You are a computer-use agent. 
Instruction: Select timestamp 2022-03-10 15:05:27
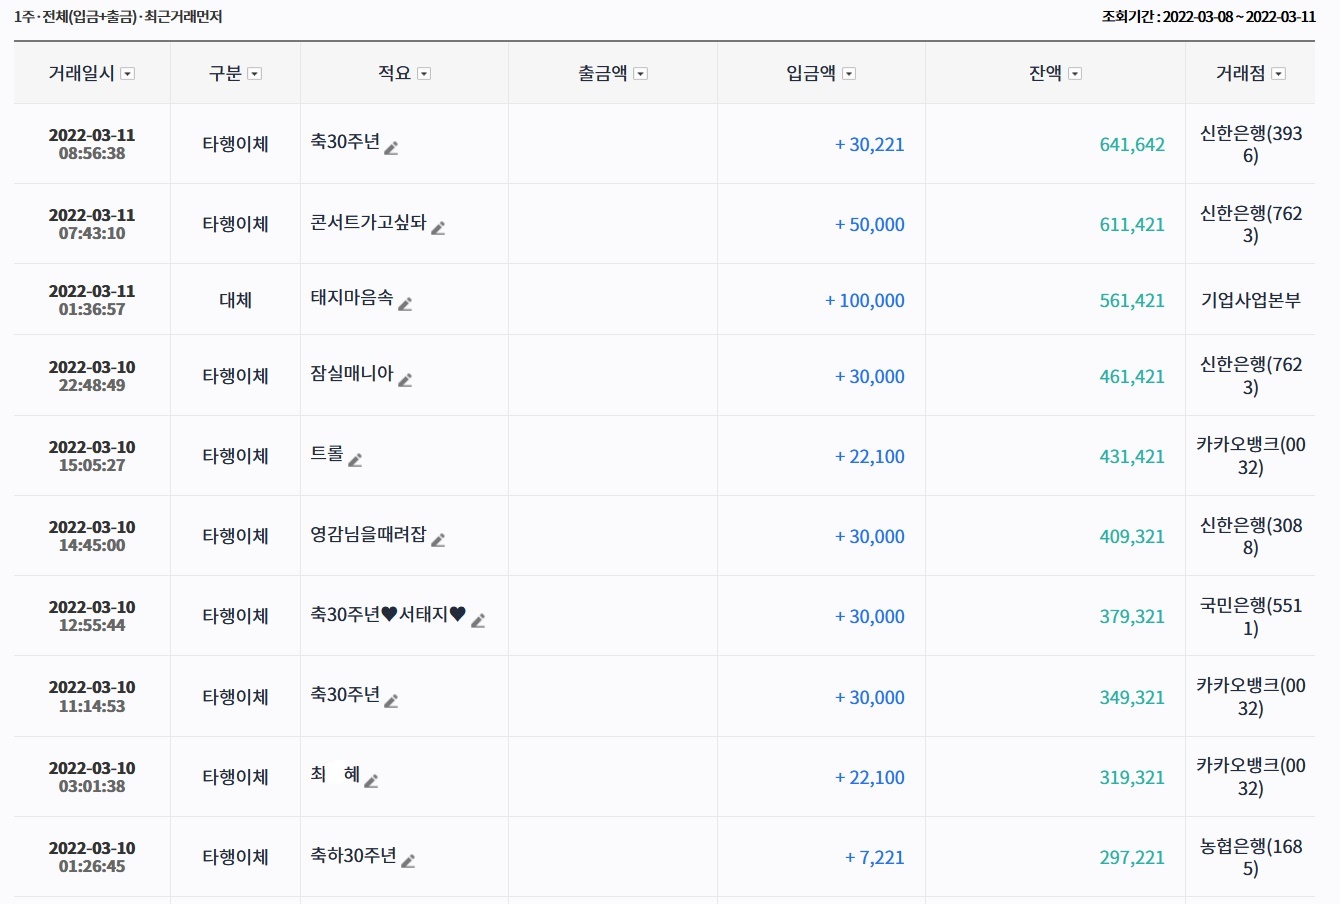pyautogui.click(x=92, y=456)
